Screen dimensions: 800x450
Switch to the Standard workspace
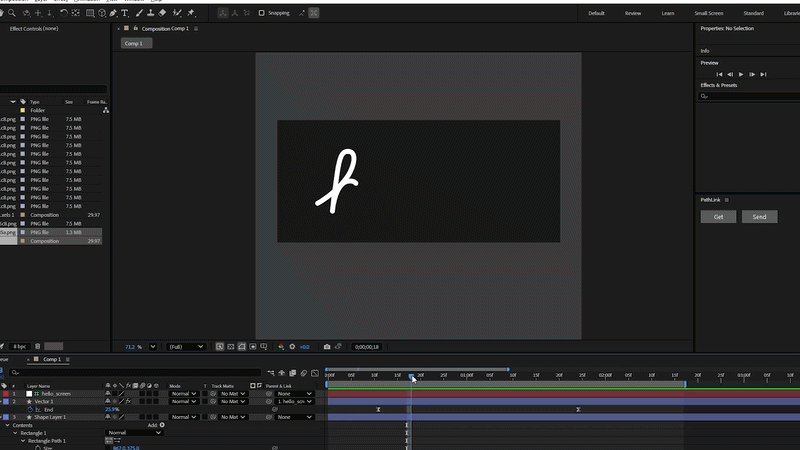753,13
